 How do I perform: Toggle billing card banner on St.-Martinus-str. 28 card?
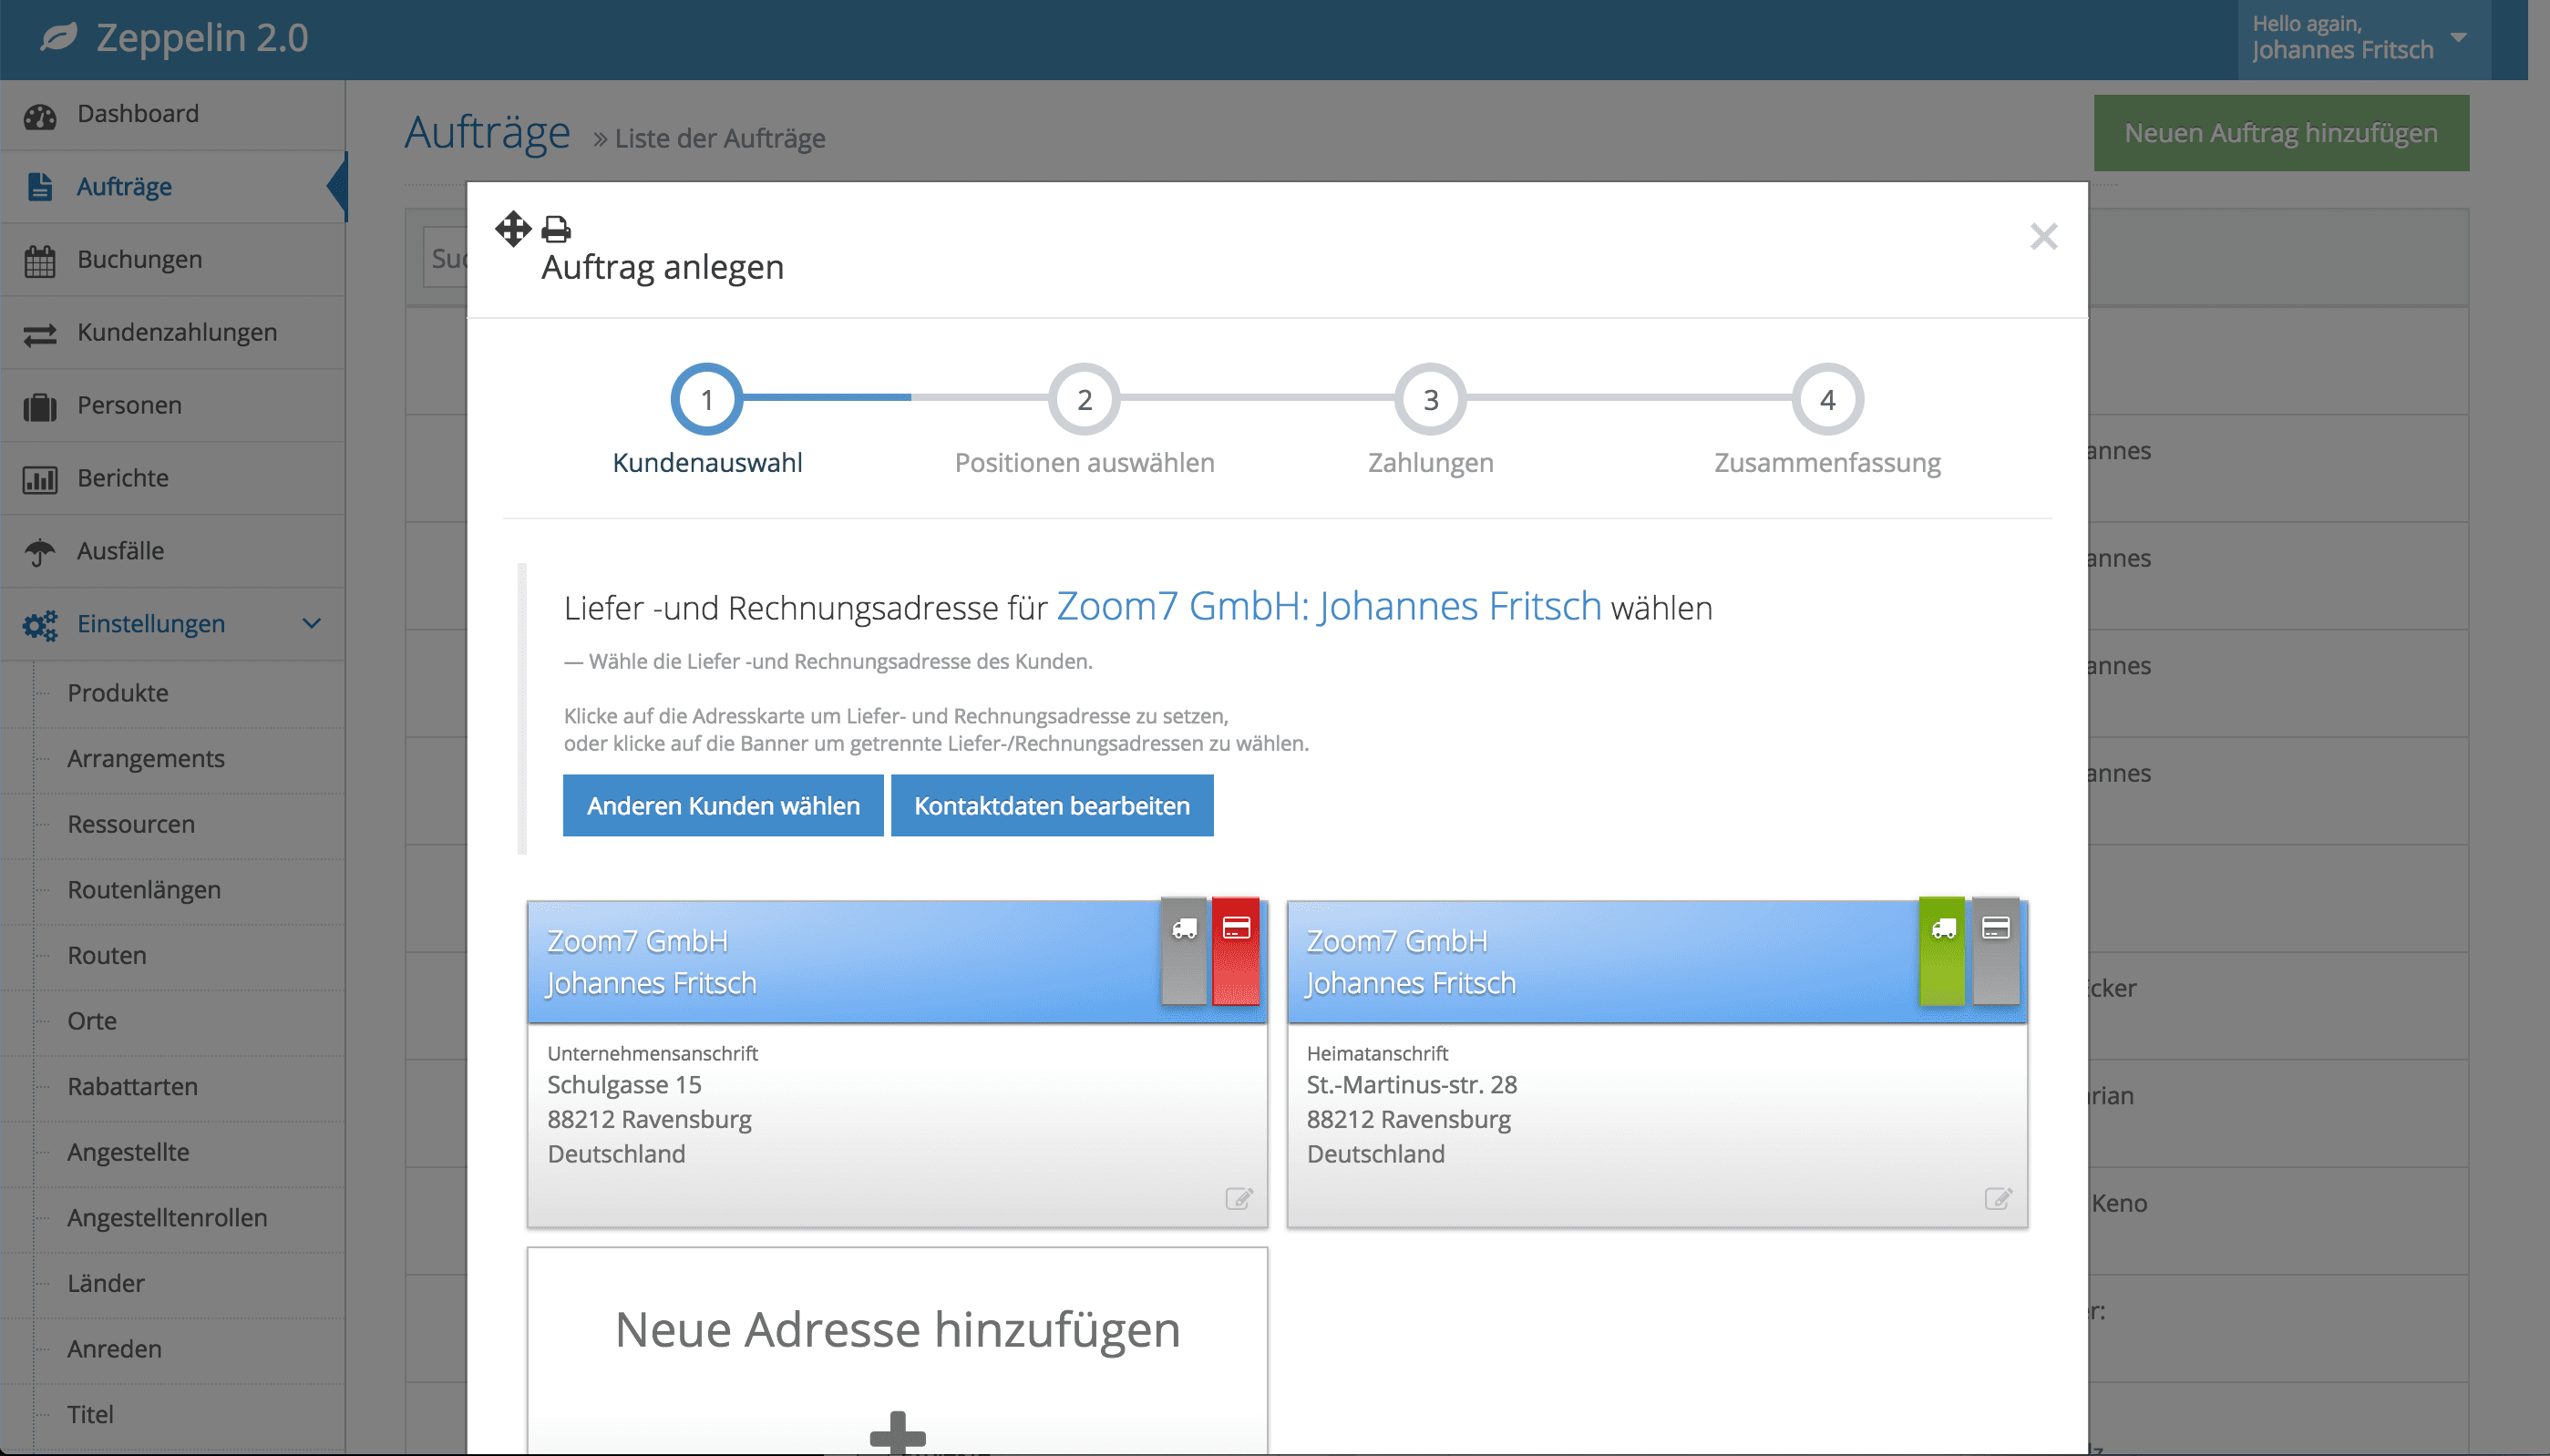click(1995, 951)
